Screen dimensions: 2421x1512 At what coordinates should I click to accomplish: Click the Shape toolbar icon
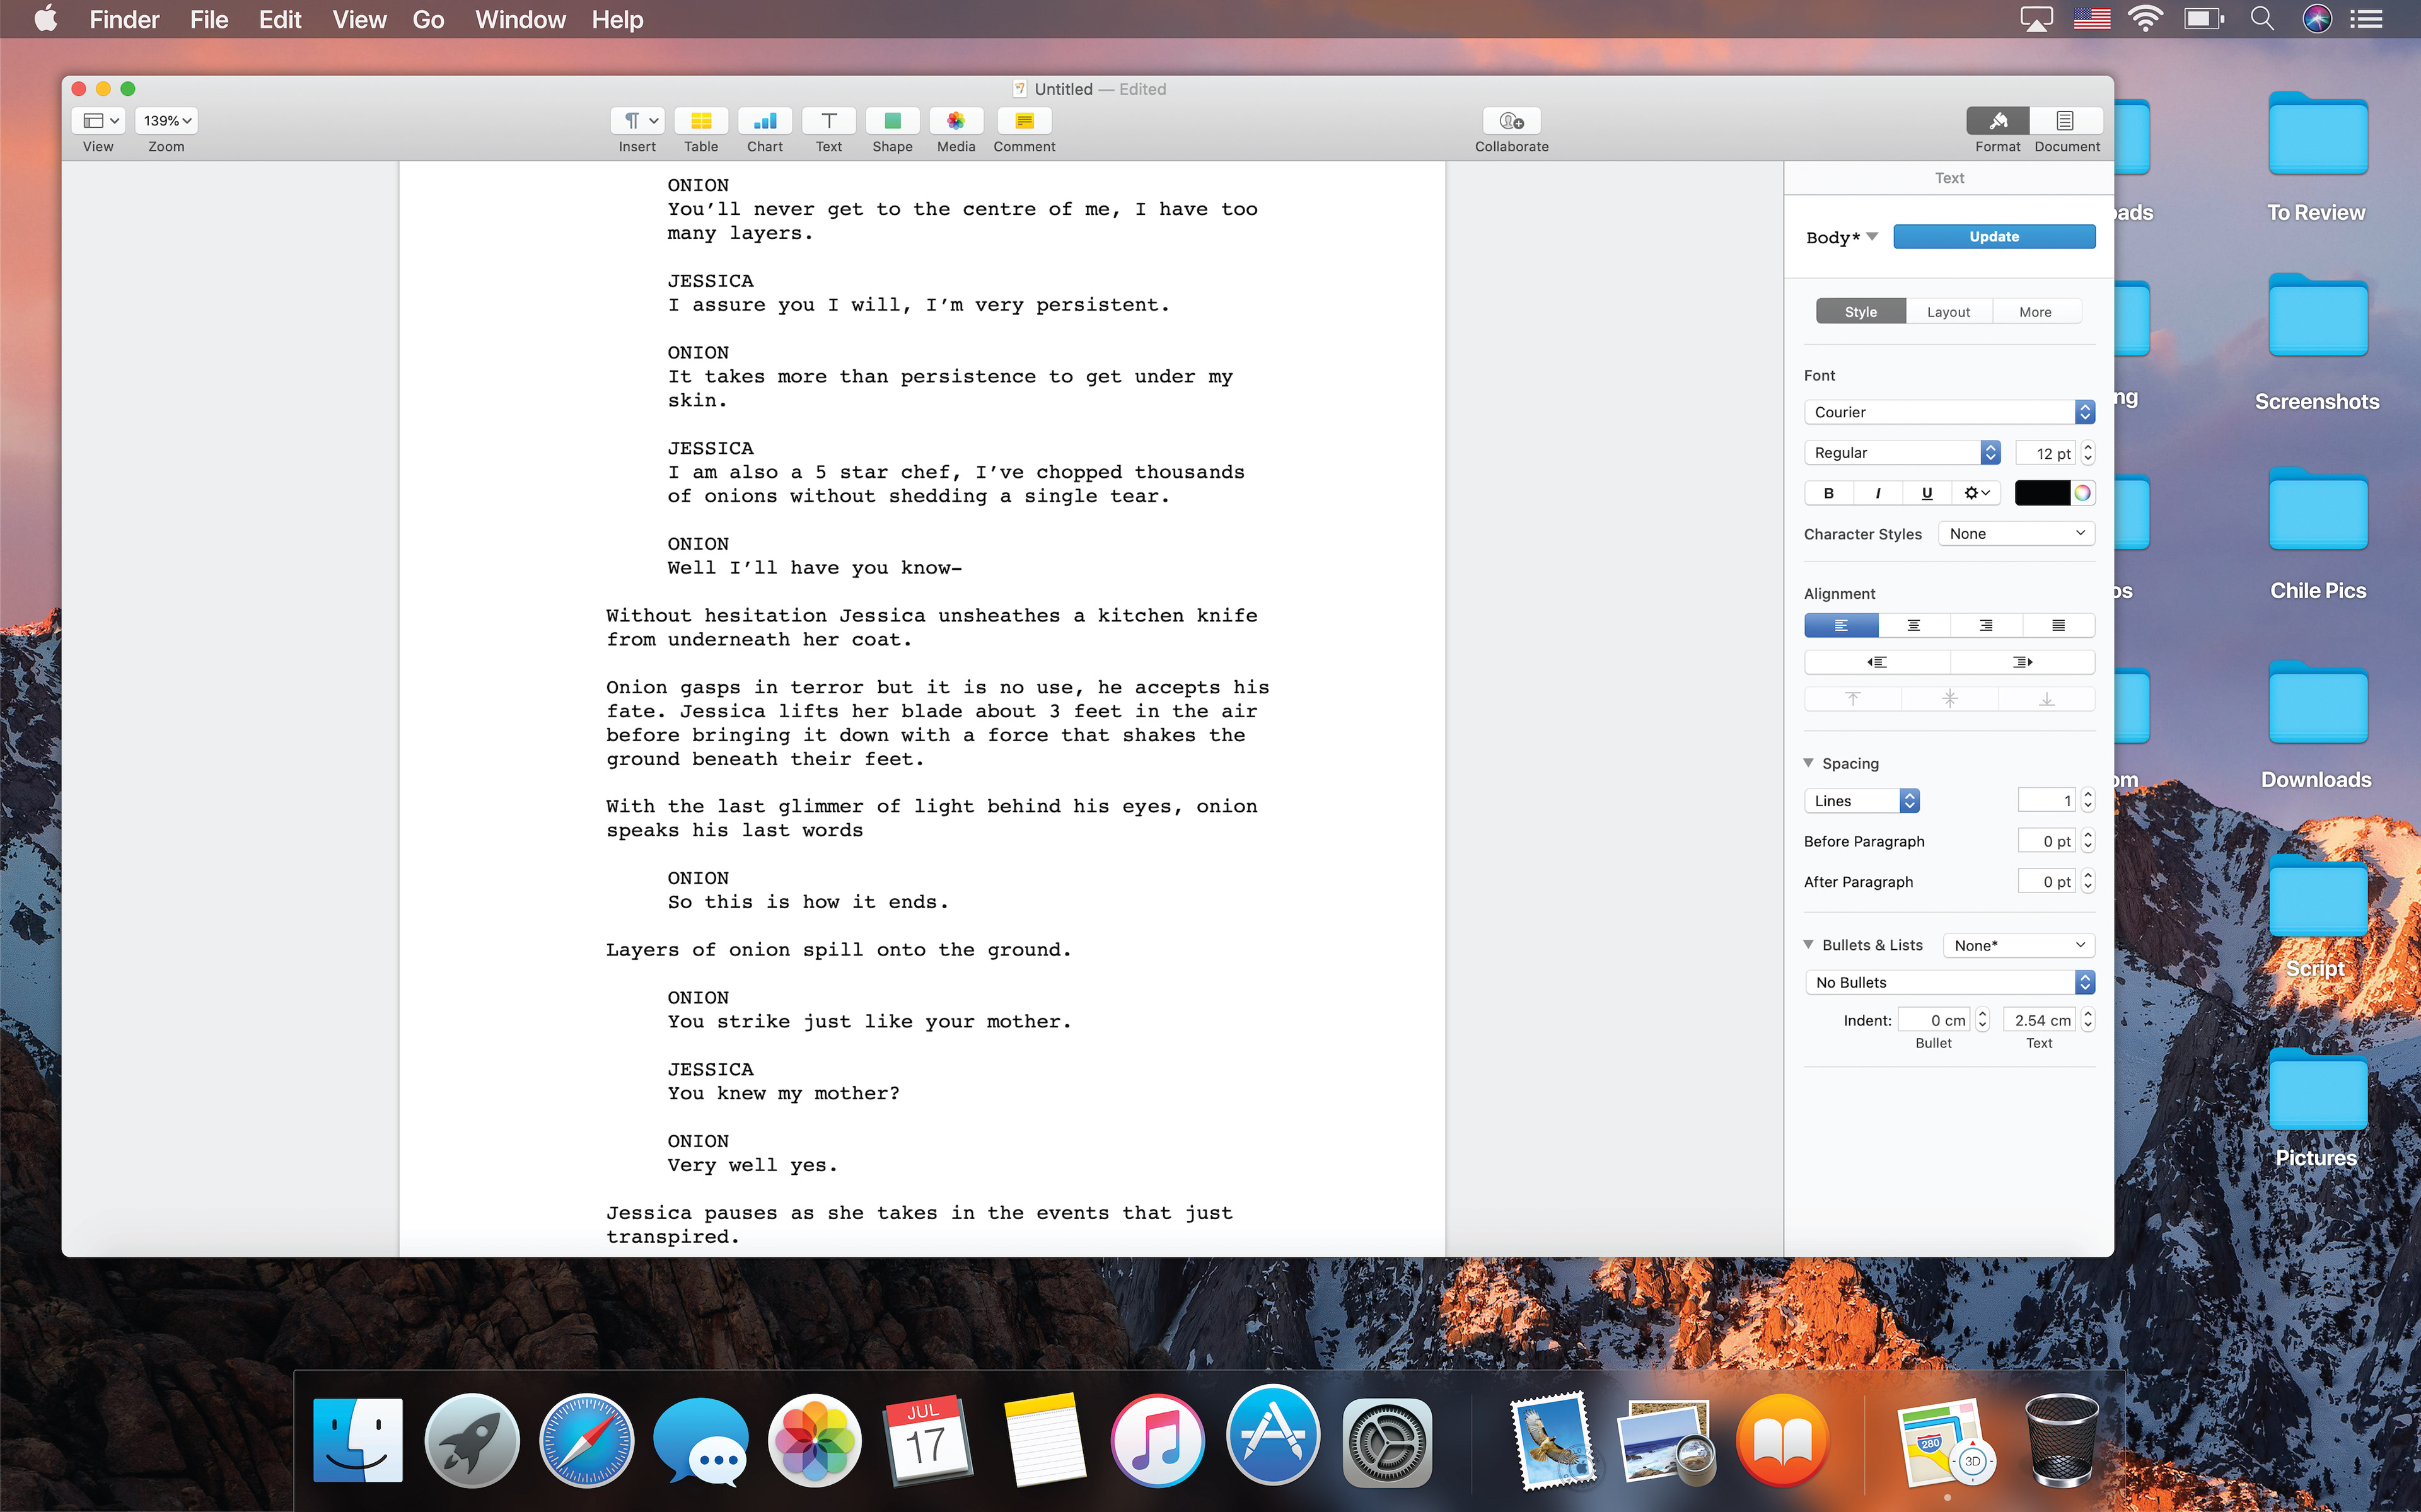coord(892,121)
